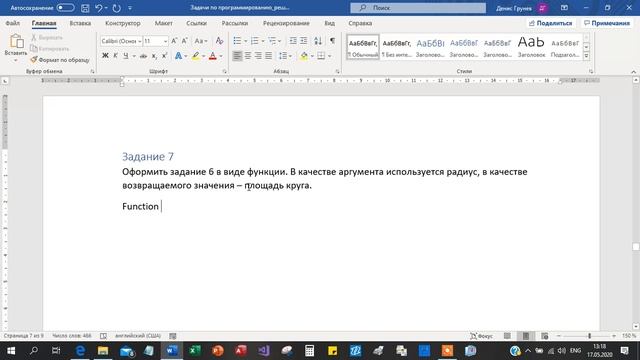Click the 150% zoom level
The image size is (640, 360).
point(629,336)
